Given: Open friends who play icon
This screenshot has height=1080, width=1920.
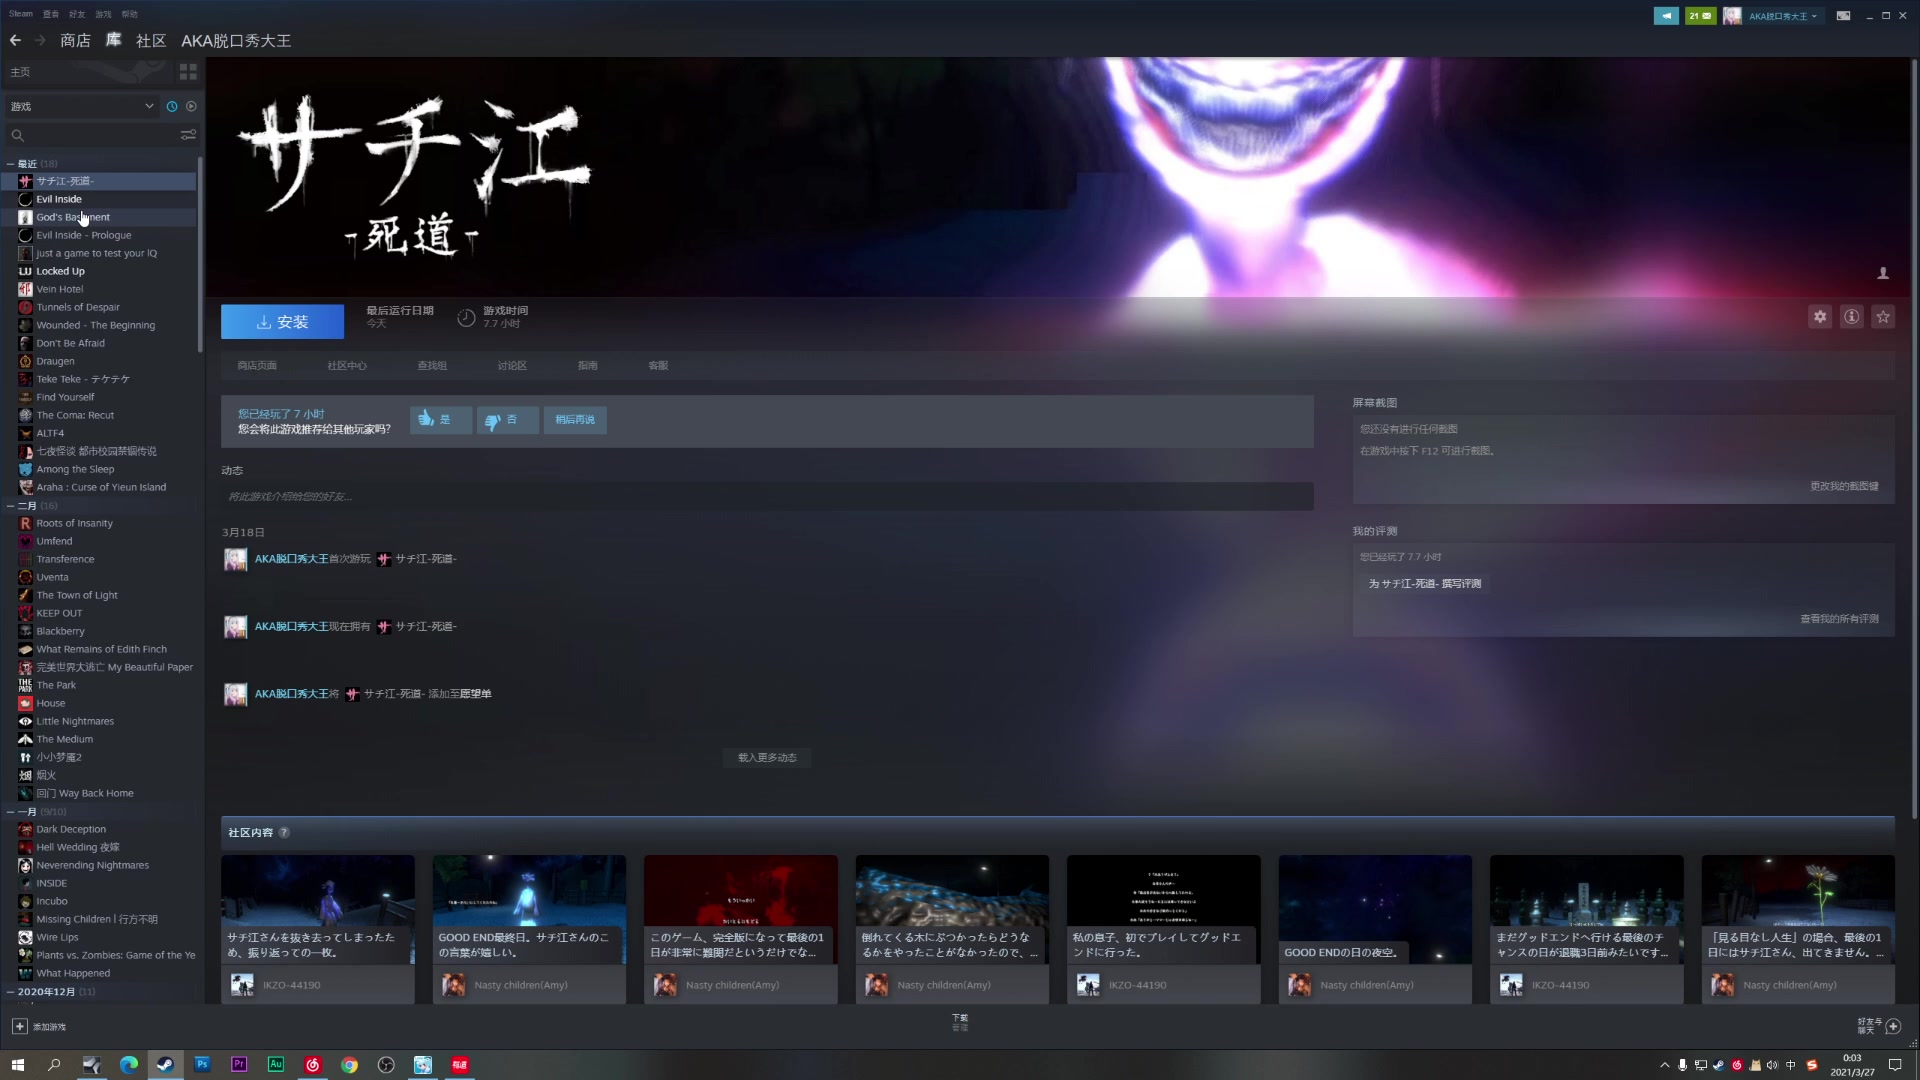Looking at the screenshot, I should [x=1883, y=273].
